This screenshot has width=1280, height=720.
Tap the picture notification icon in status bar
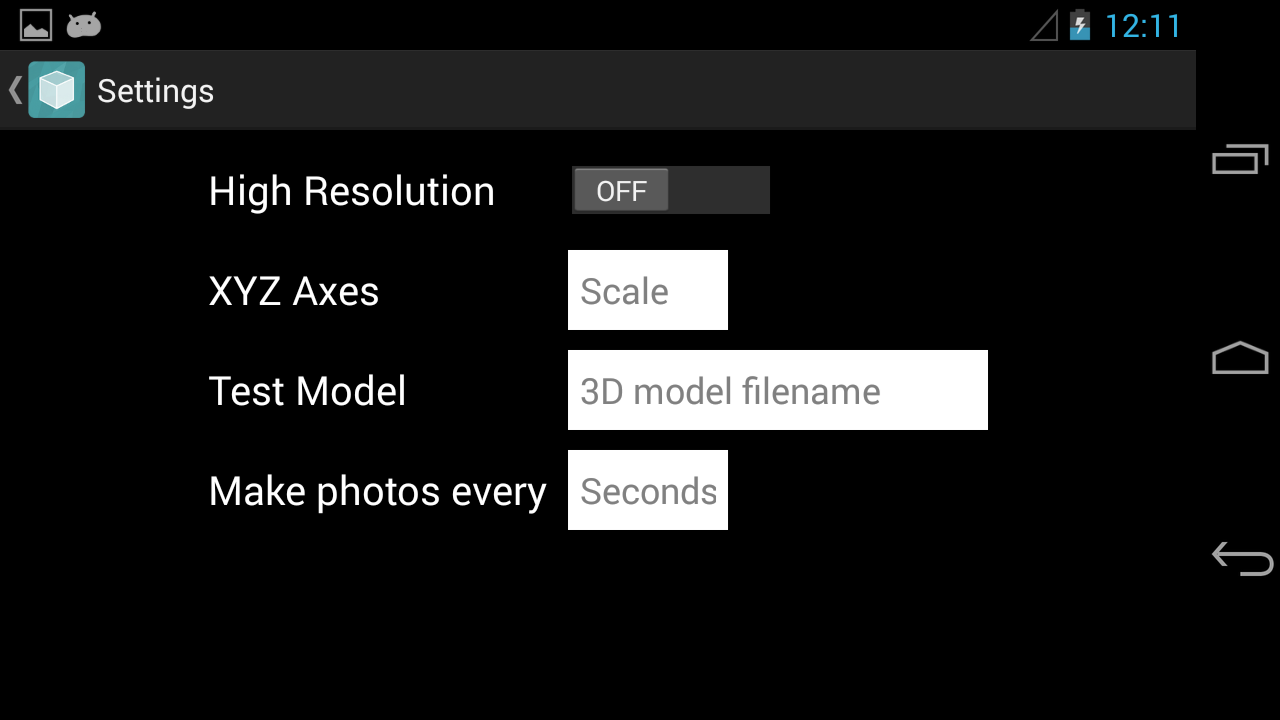36,25
